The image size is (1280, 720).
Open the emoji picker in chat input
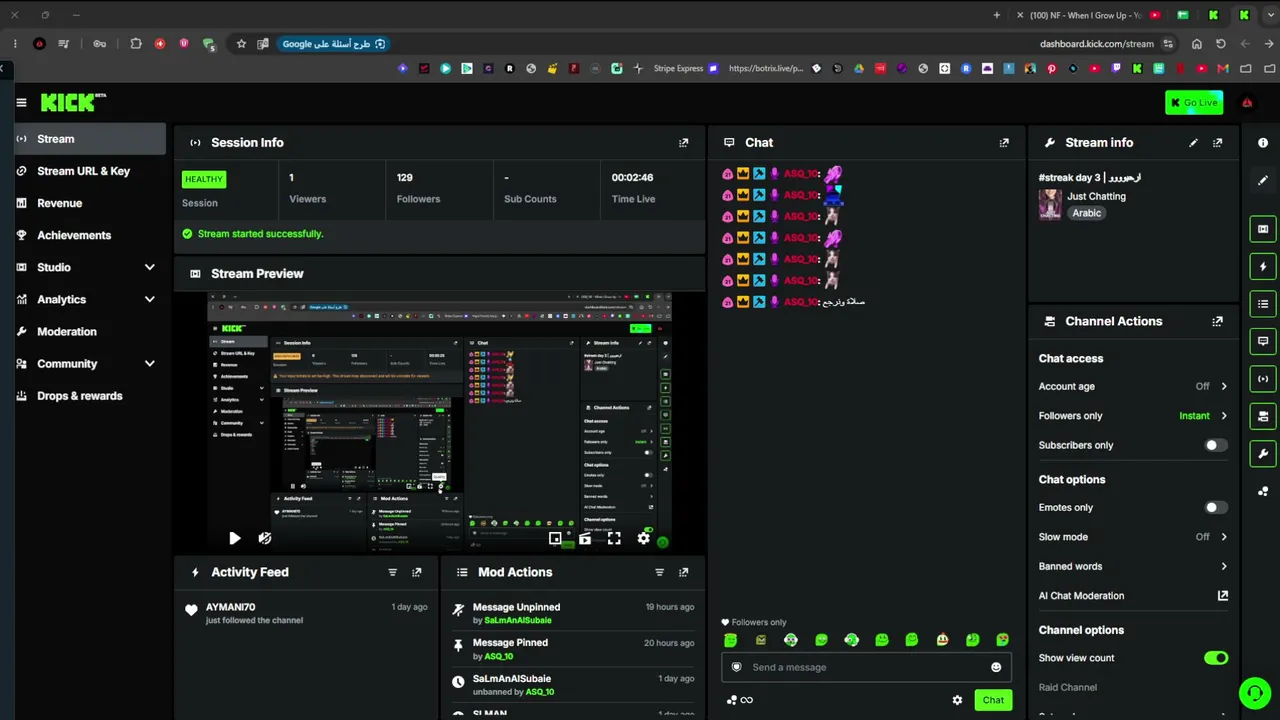tap(996, 667)
